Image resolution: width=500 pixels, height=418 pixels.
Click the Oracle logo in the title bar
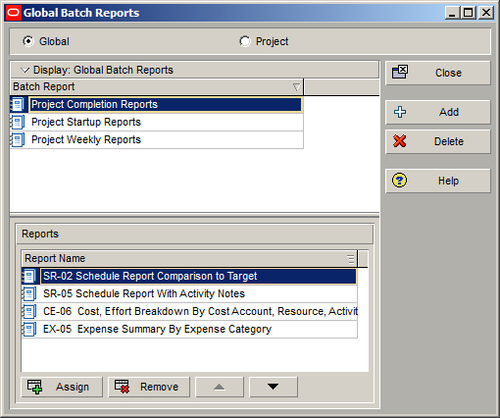point(14,13)
